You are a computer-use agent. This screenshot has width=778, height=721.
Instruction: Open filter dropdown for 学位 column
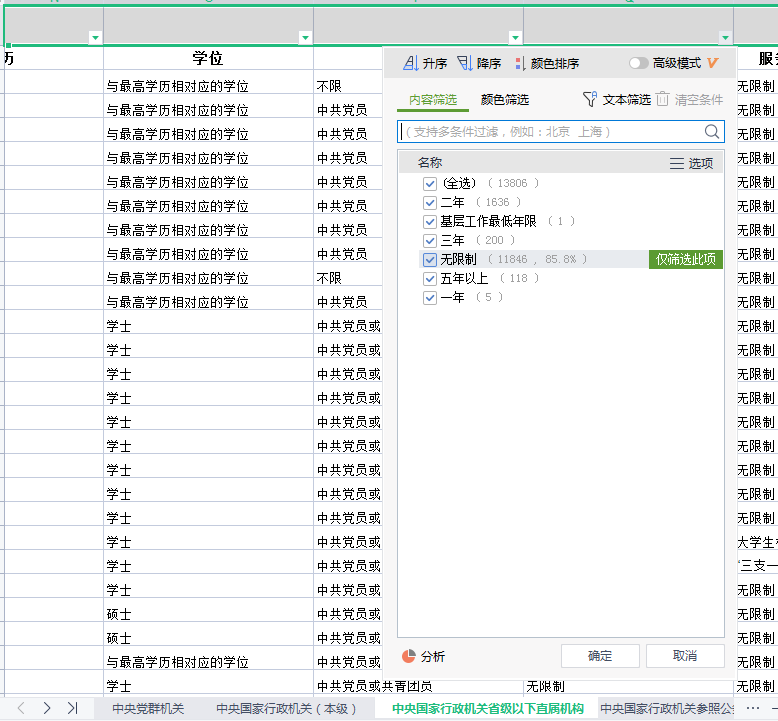[305, 38]
